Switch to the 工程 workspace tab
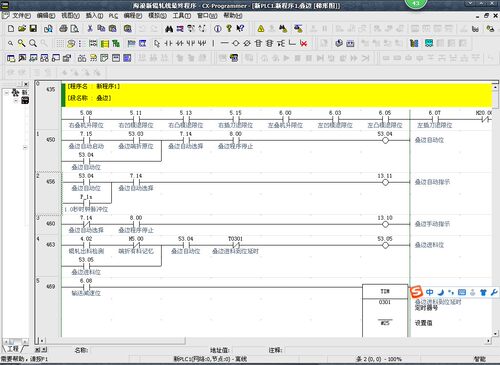Viewport: 500px width, 365px height. pyautogui.click(x=13, y=349)
